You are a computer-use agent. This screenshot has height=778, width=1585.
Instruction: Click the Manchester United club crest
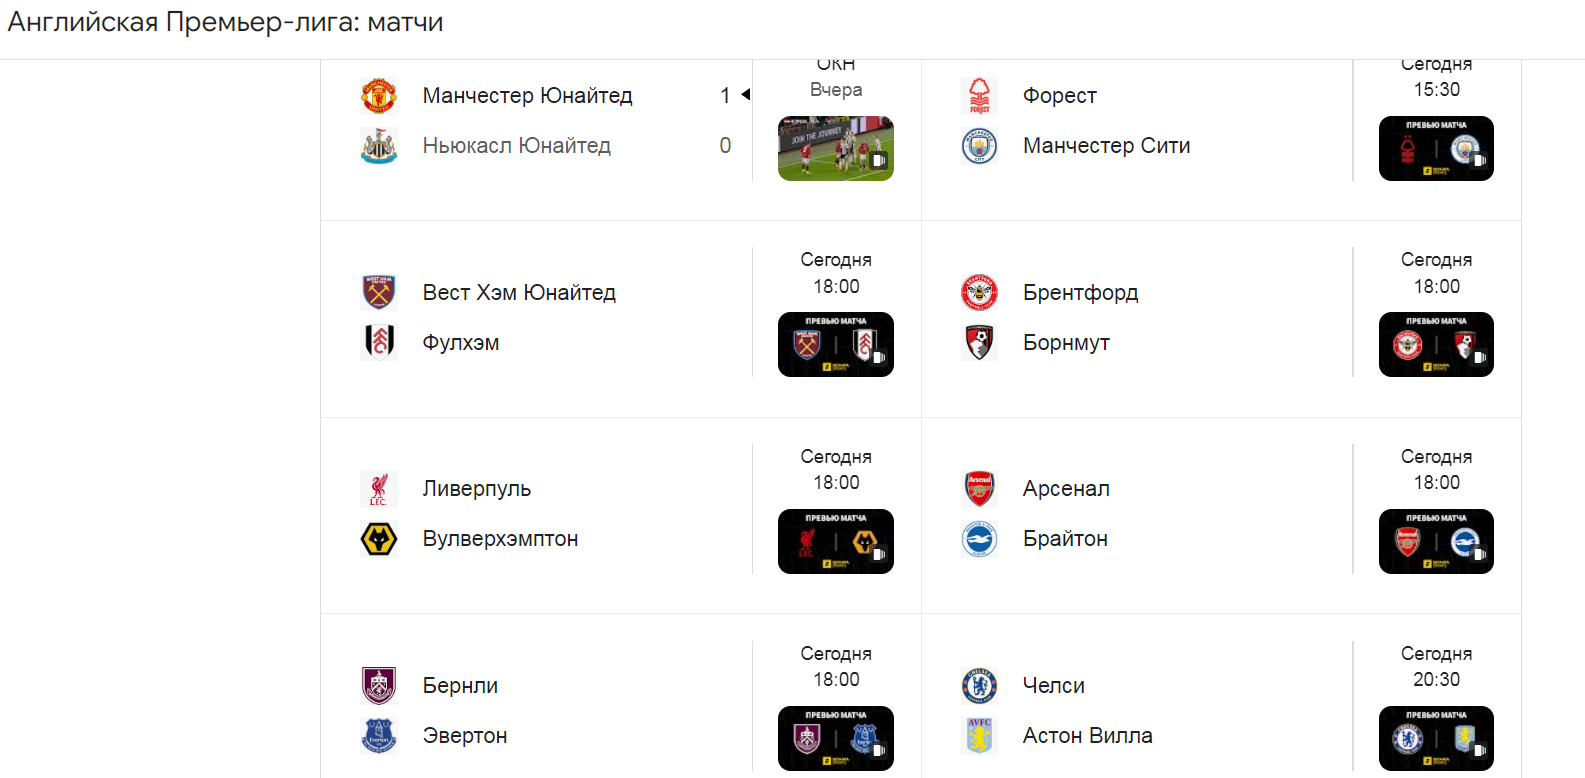click(379, 96)
